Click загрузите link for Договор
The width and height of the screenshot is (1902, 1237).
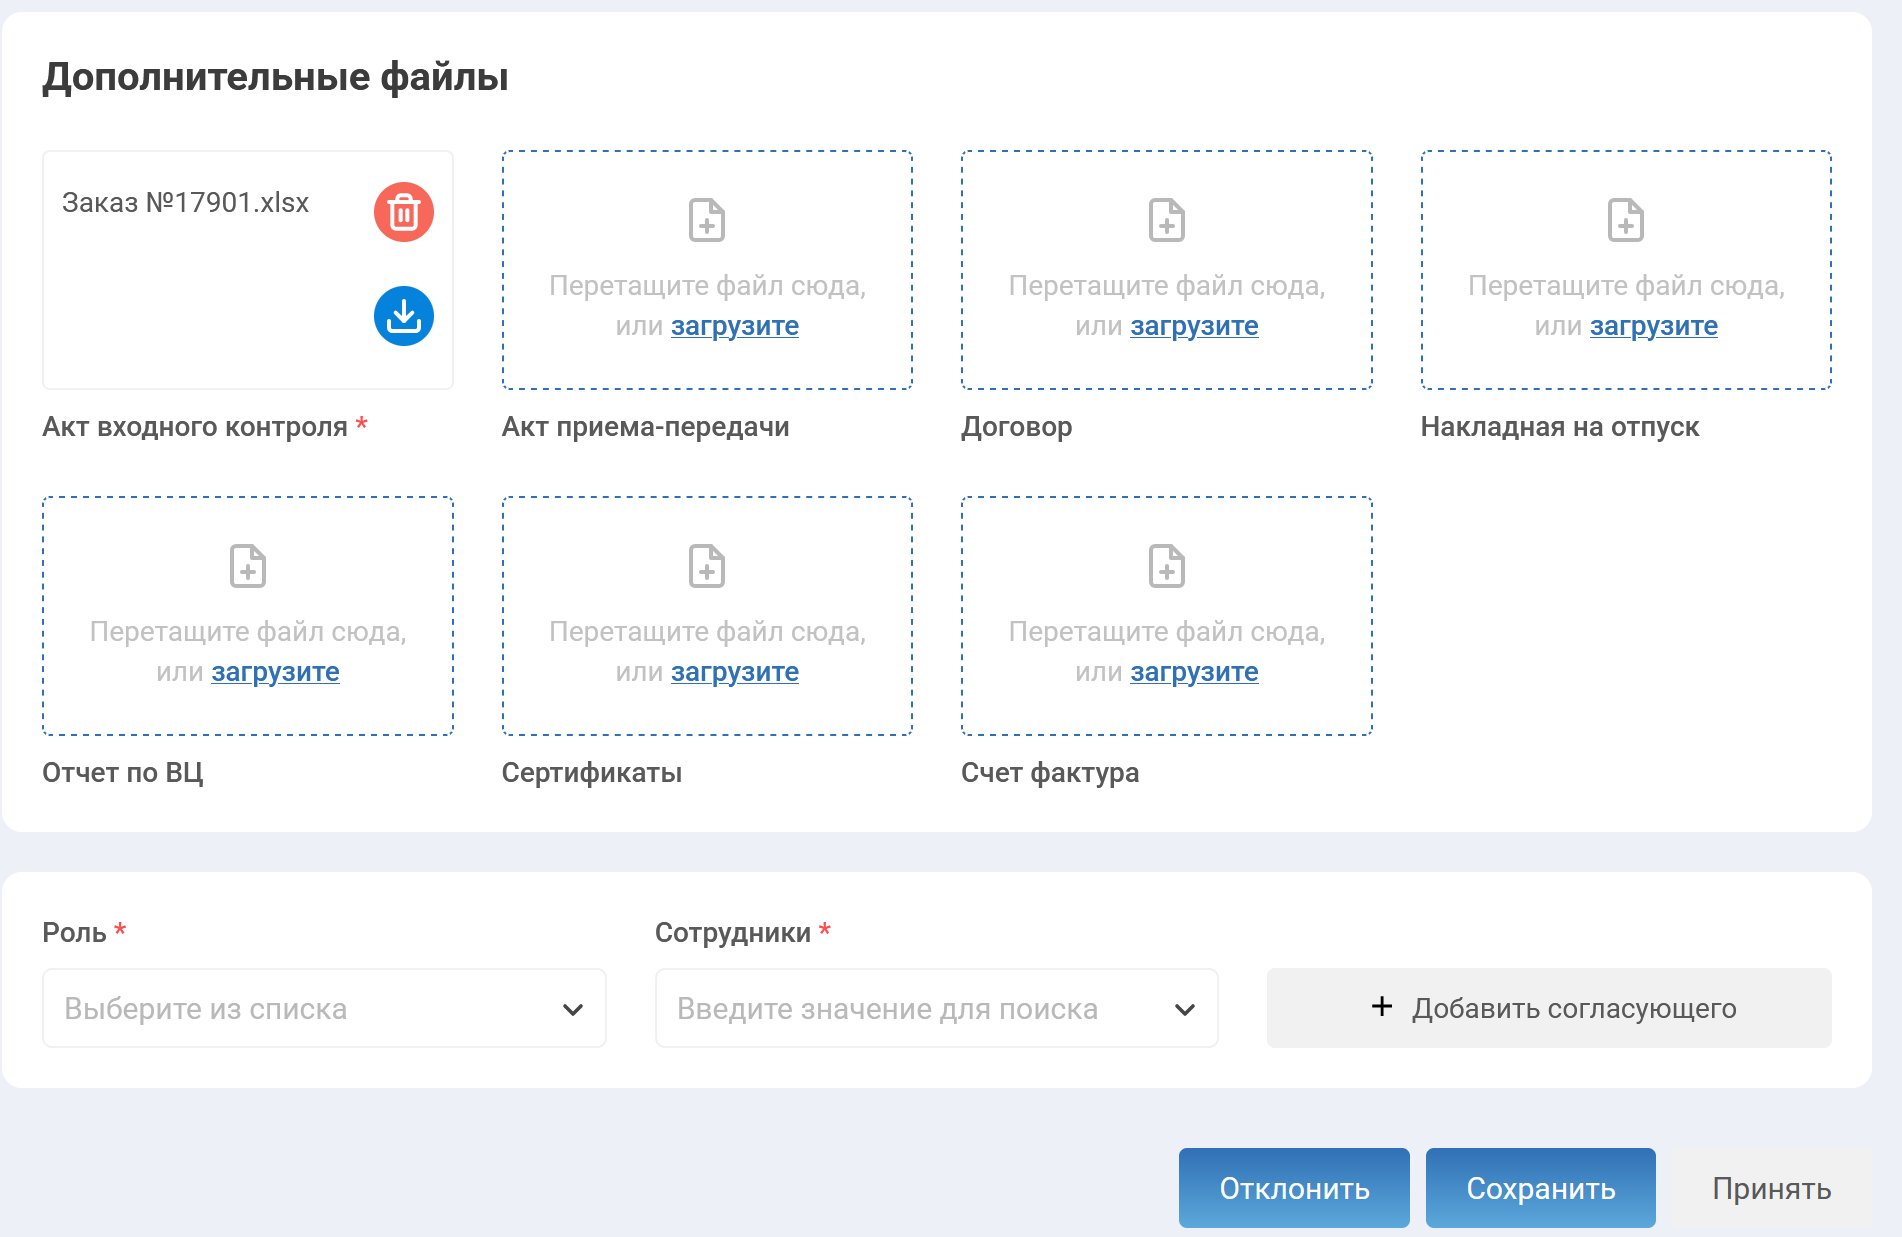coord(1194,326)
